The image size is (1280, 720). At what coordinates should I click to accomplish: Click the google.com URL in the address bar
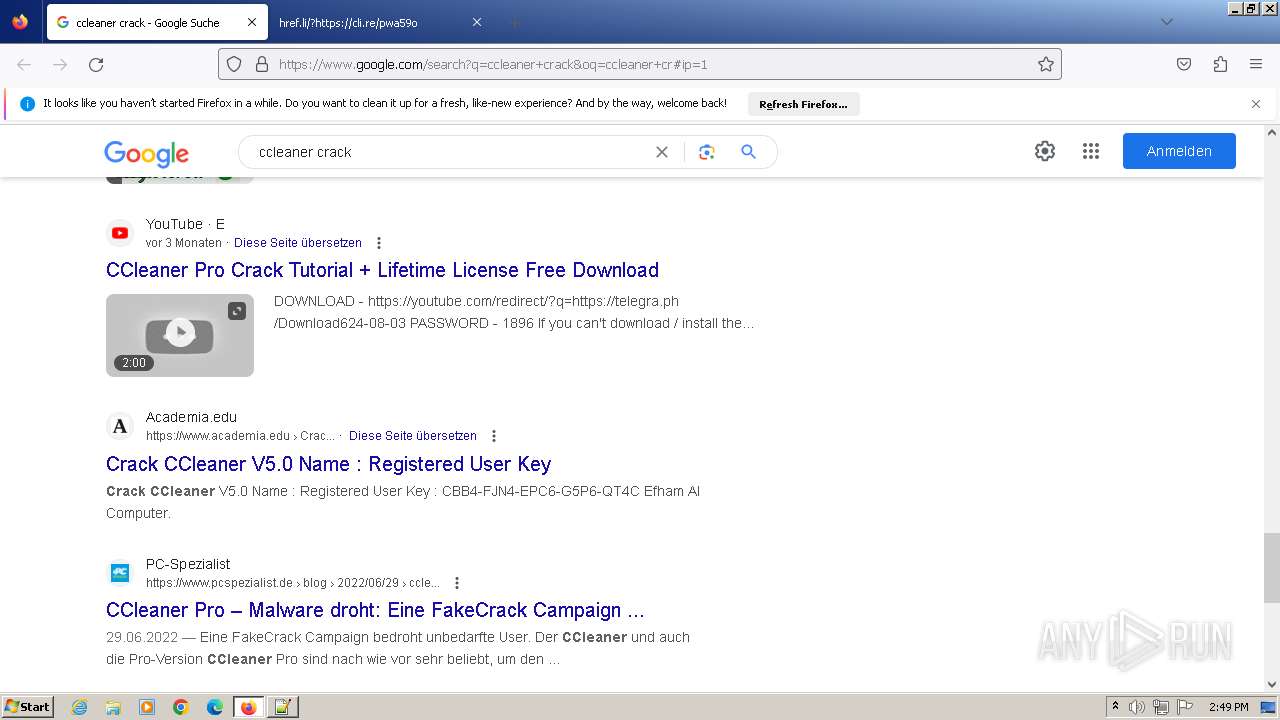pyautogui.click(x=493, y=64)
